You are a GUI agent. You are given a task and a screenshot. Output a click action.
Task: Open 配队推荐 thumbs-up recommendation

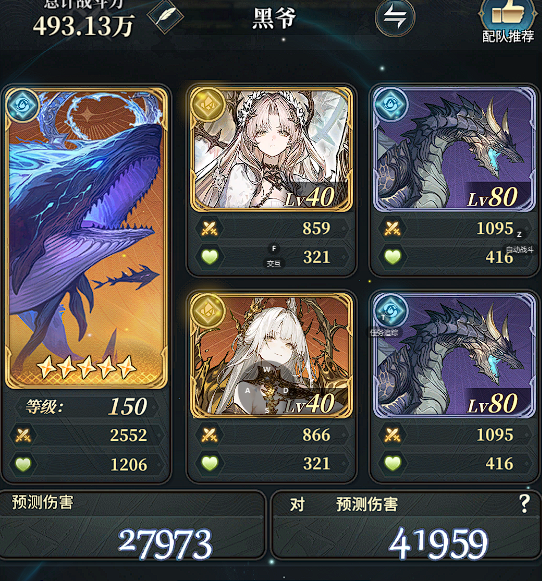point(508,21)
